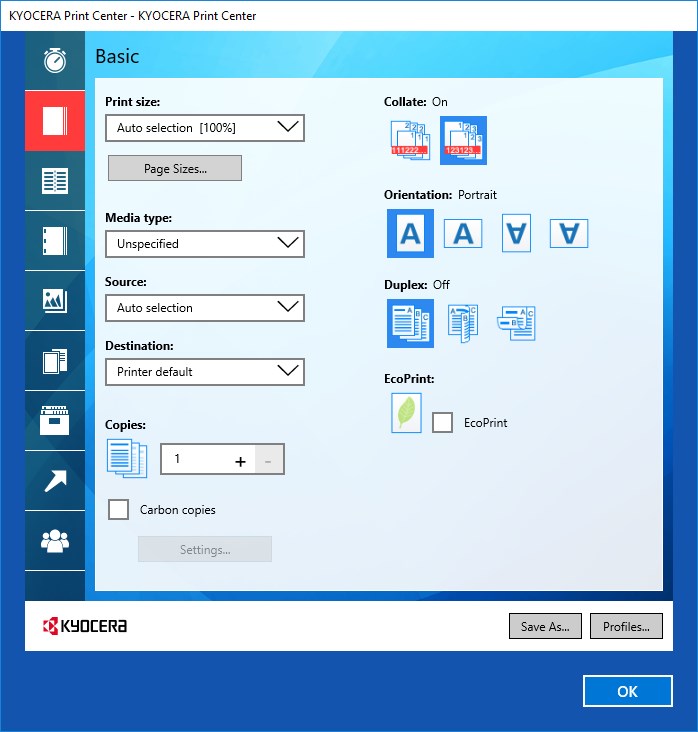This screenshot has width=698, height=732.
Task: Select rotated Landscape orientation icon
Action: click(569, 233)
